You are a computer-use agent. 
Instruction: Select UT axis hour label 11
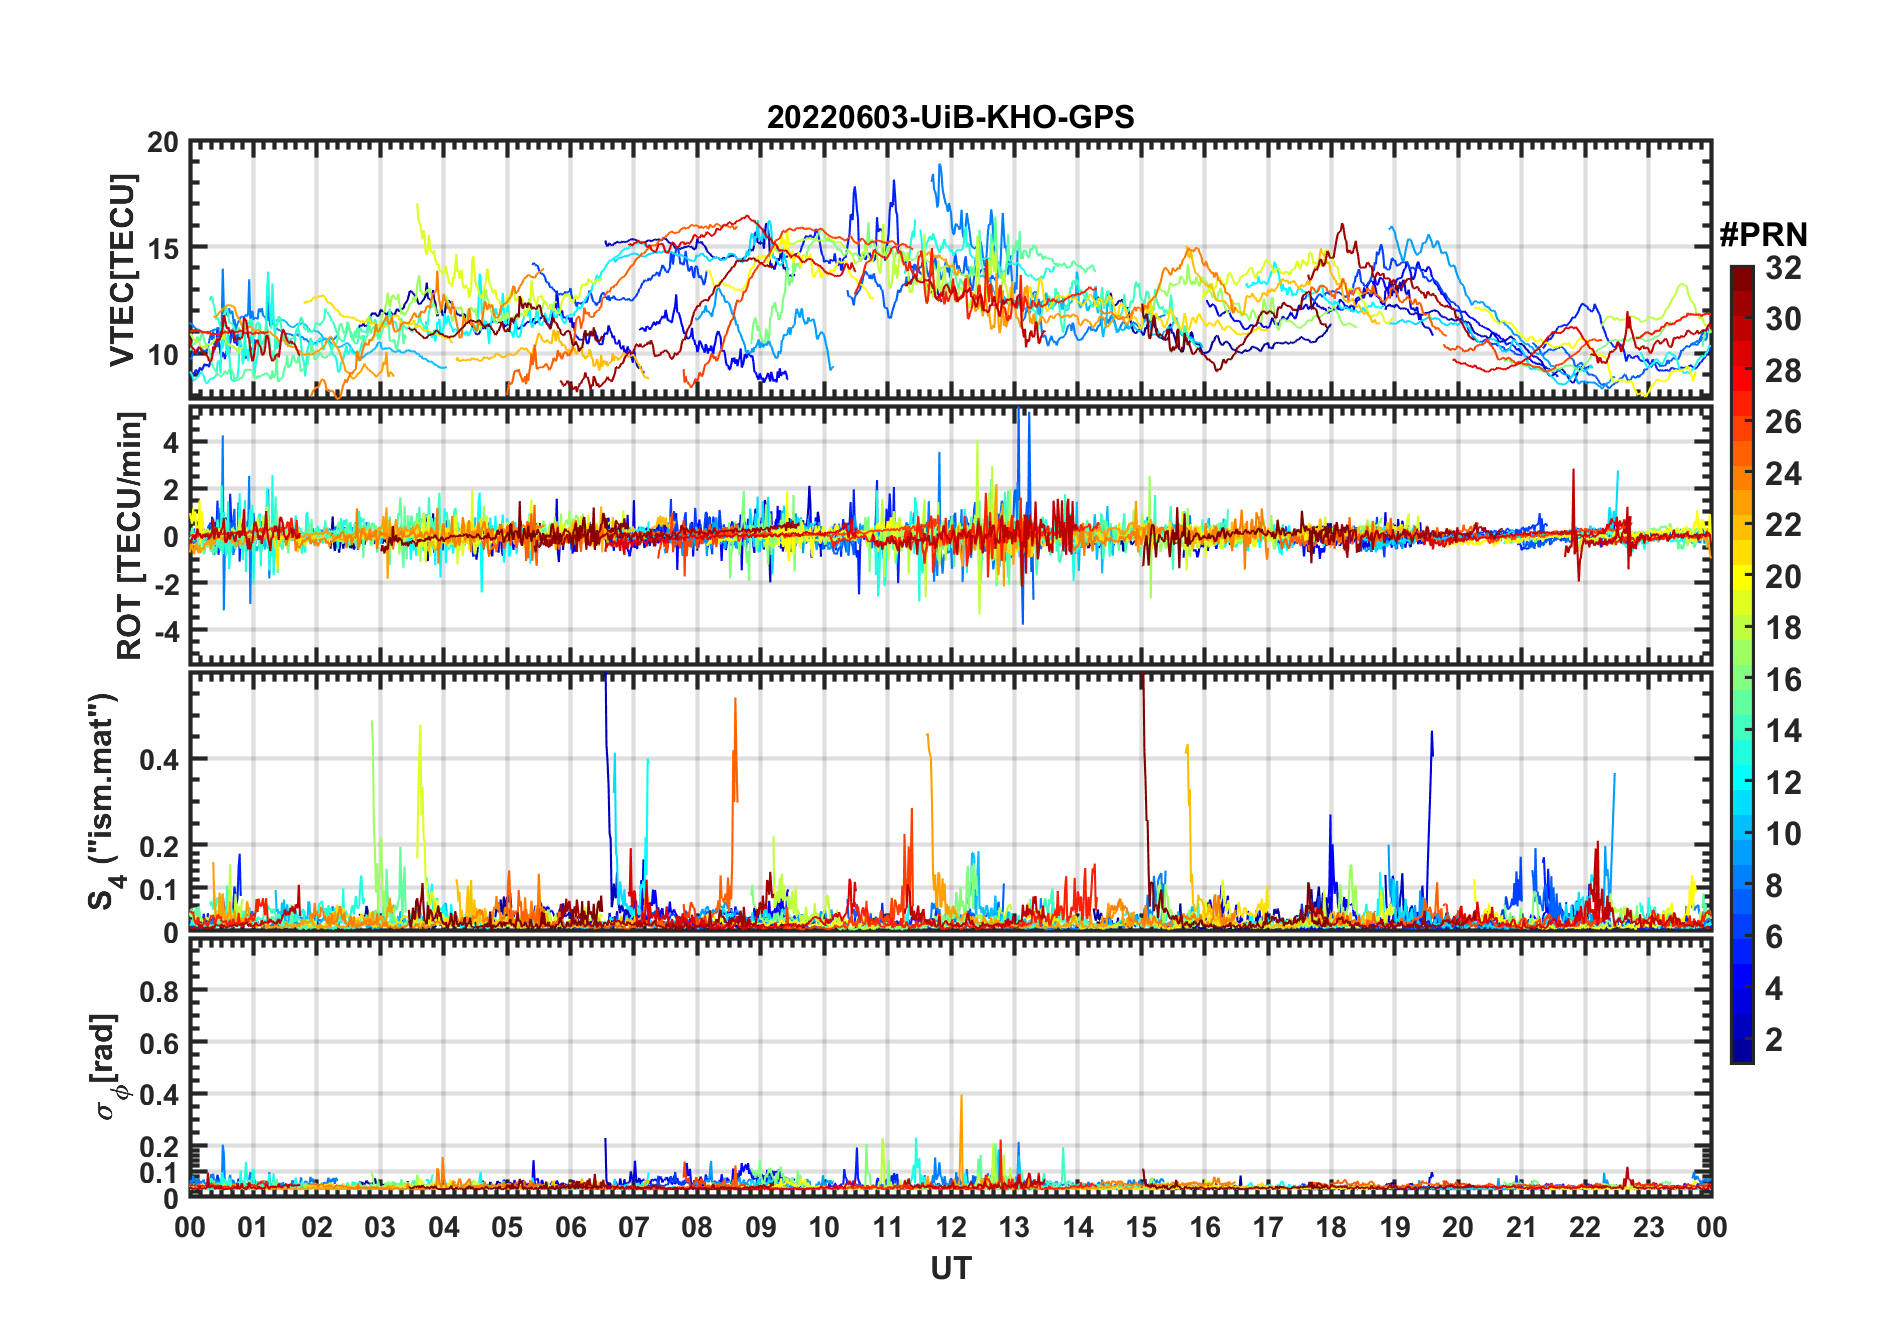(888, 1227)
